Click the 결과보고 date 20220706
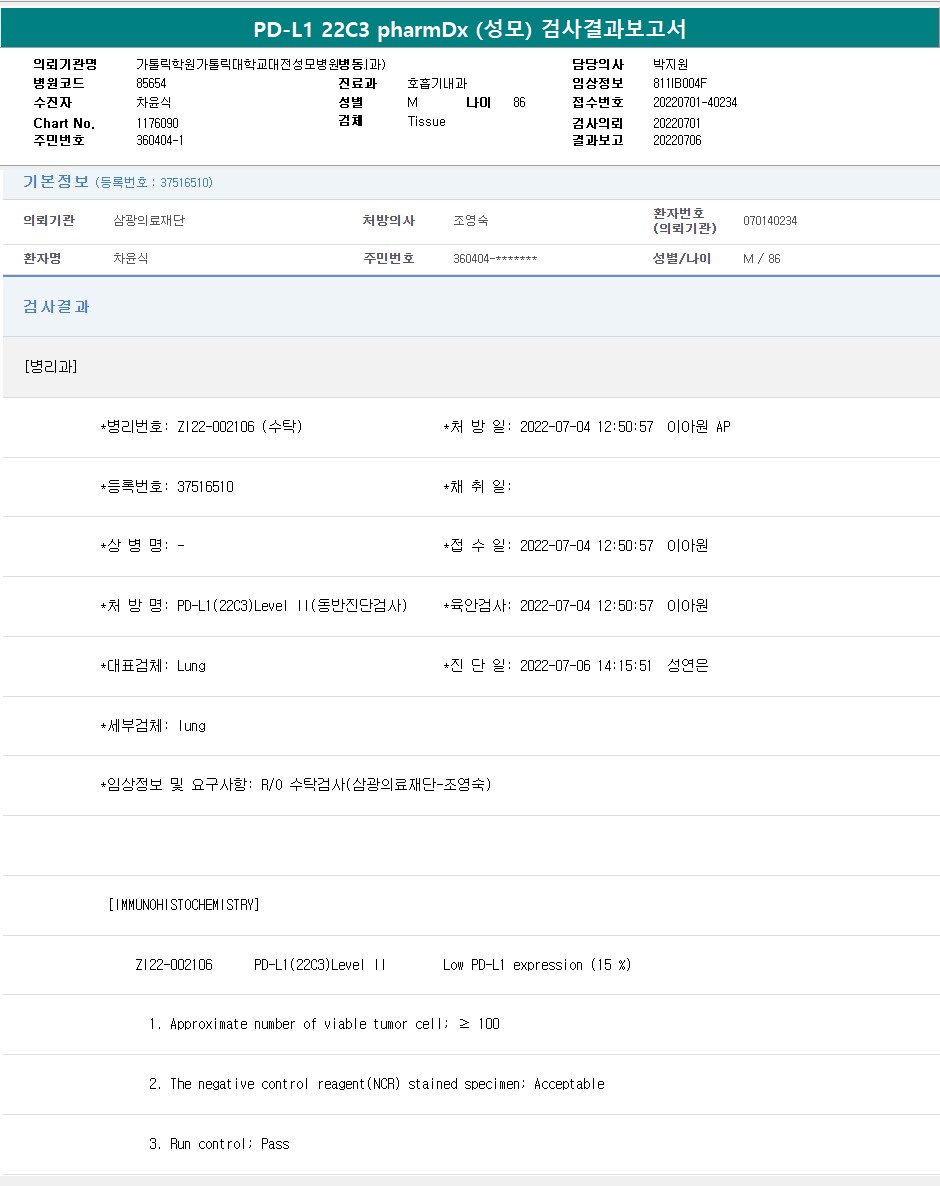This screenshot has width=940, height=1186. click(x=677, y=141)
